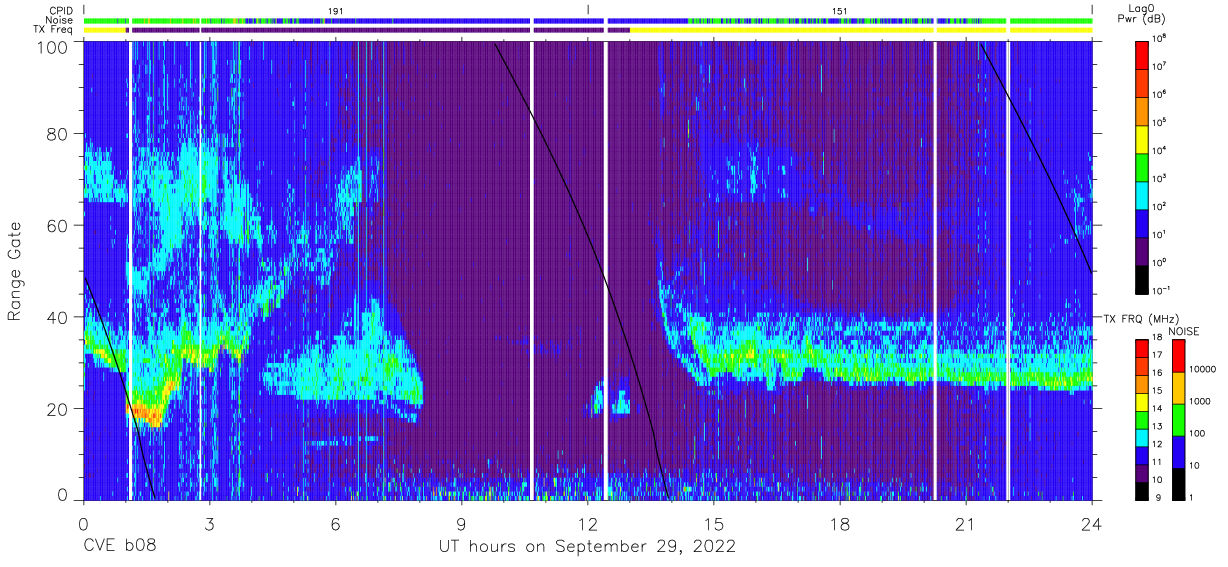Click the 14 label on TX FRQ scale
The height and width of the screenshot is (567, 1228).
click(x=1158, y=410)
